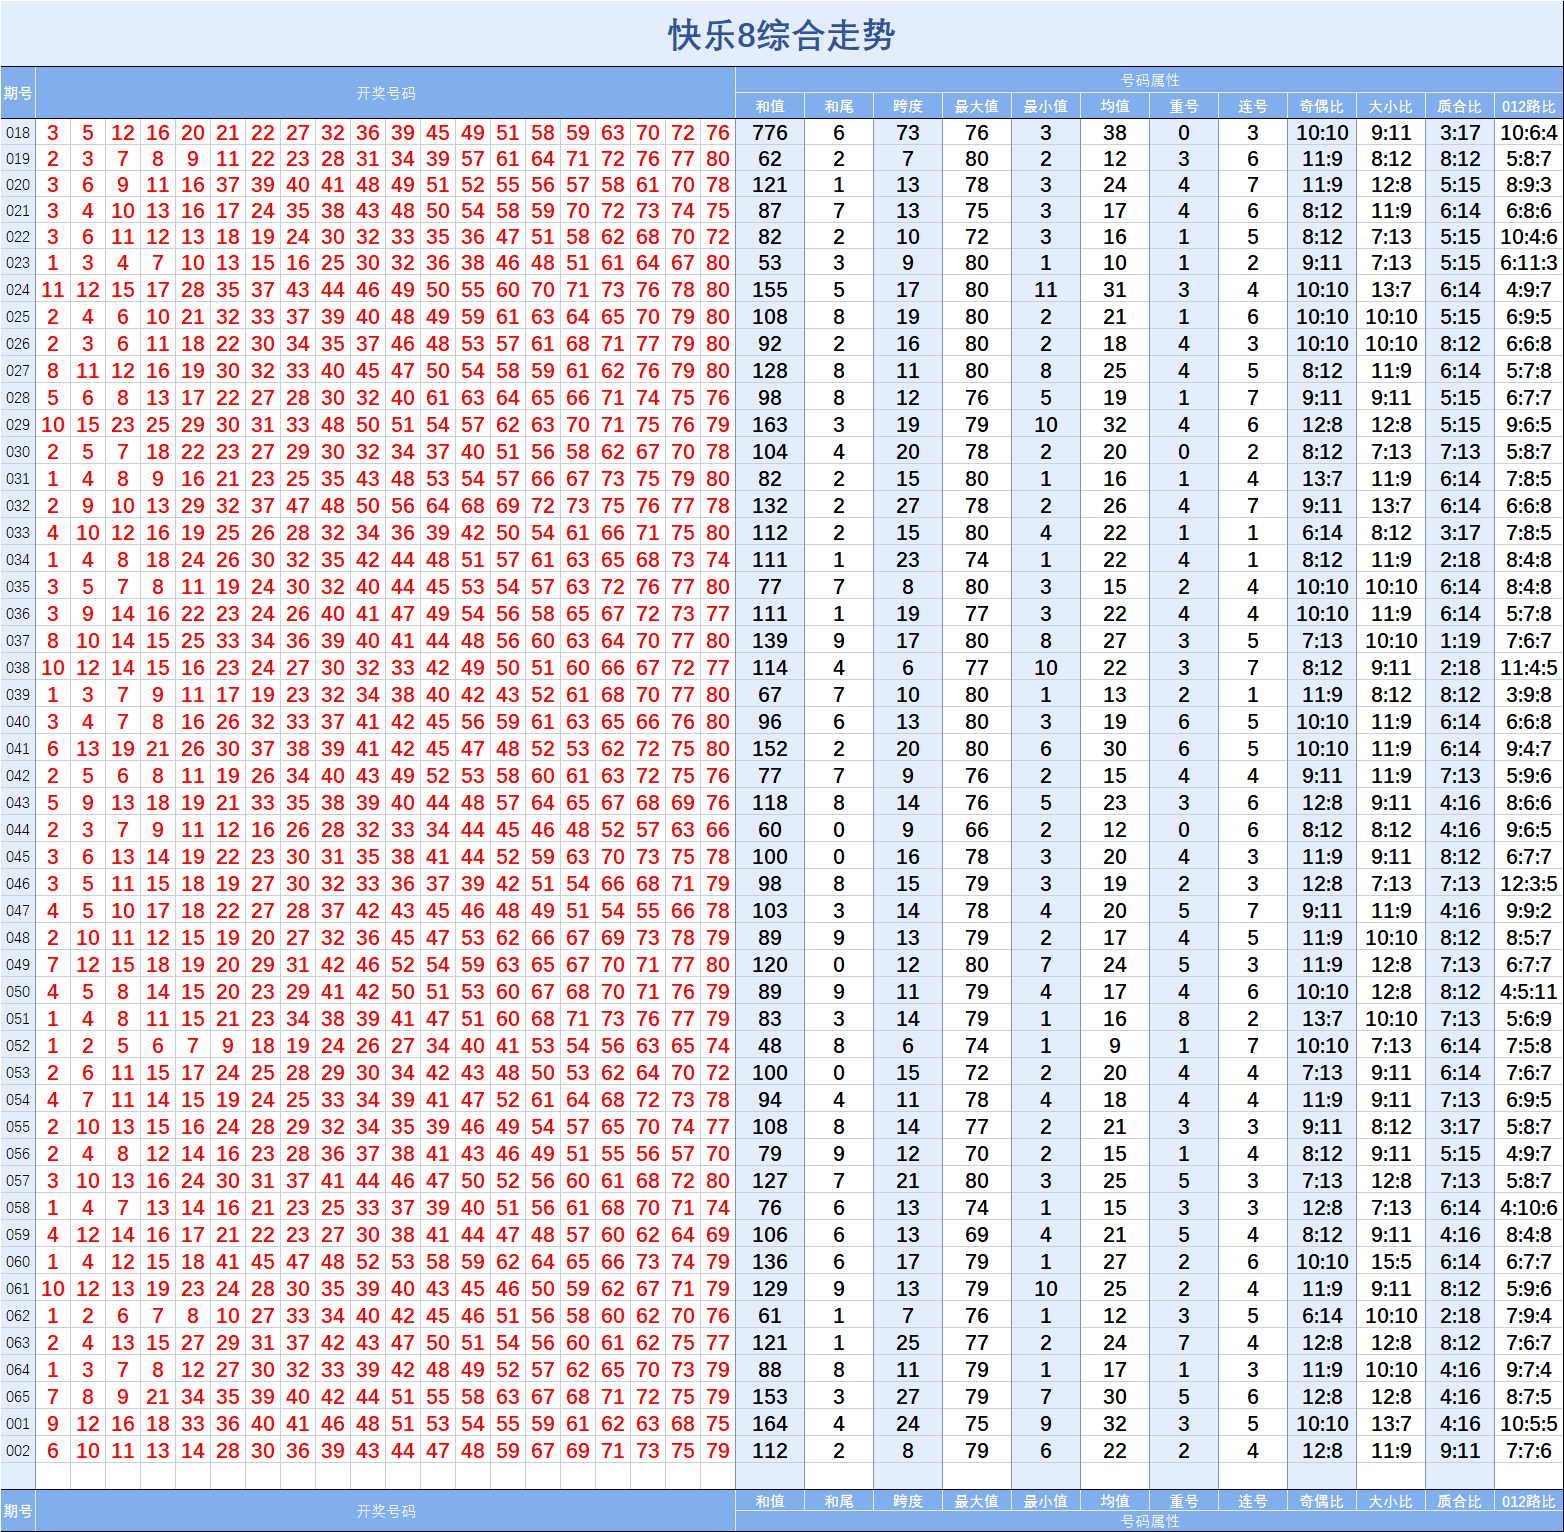
Task: Click drawn number 10 in row 029
Action: 53,425
